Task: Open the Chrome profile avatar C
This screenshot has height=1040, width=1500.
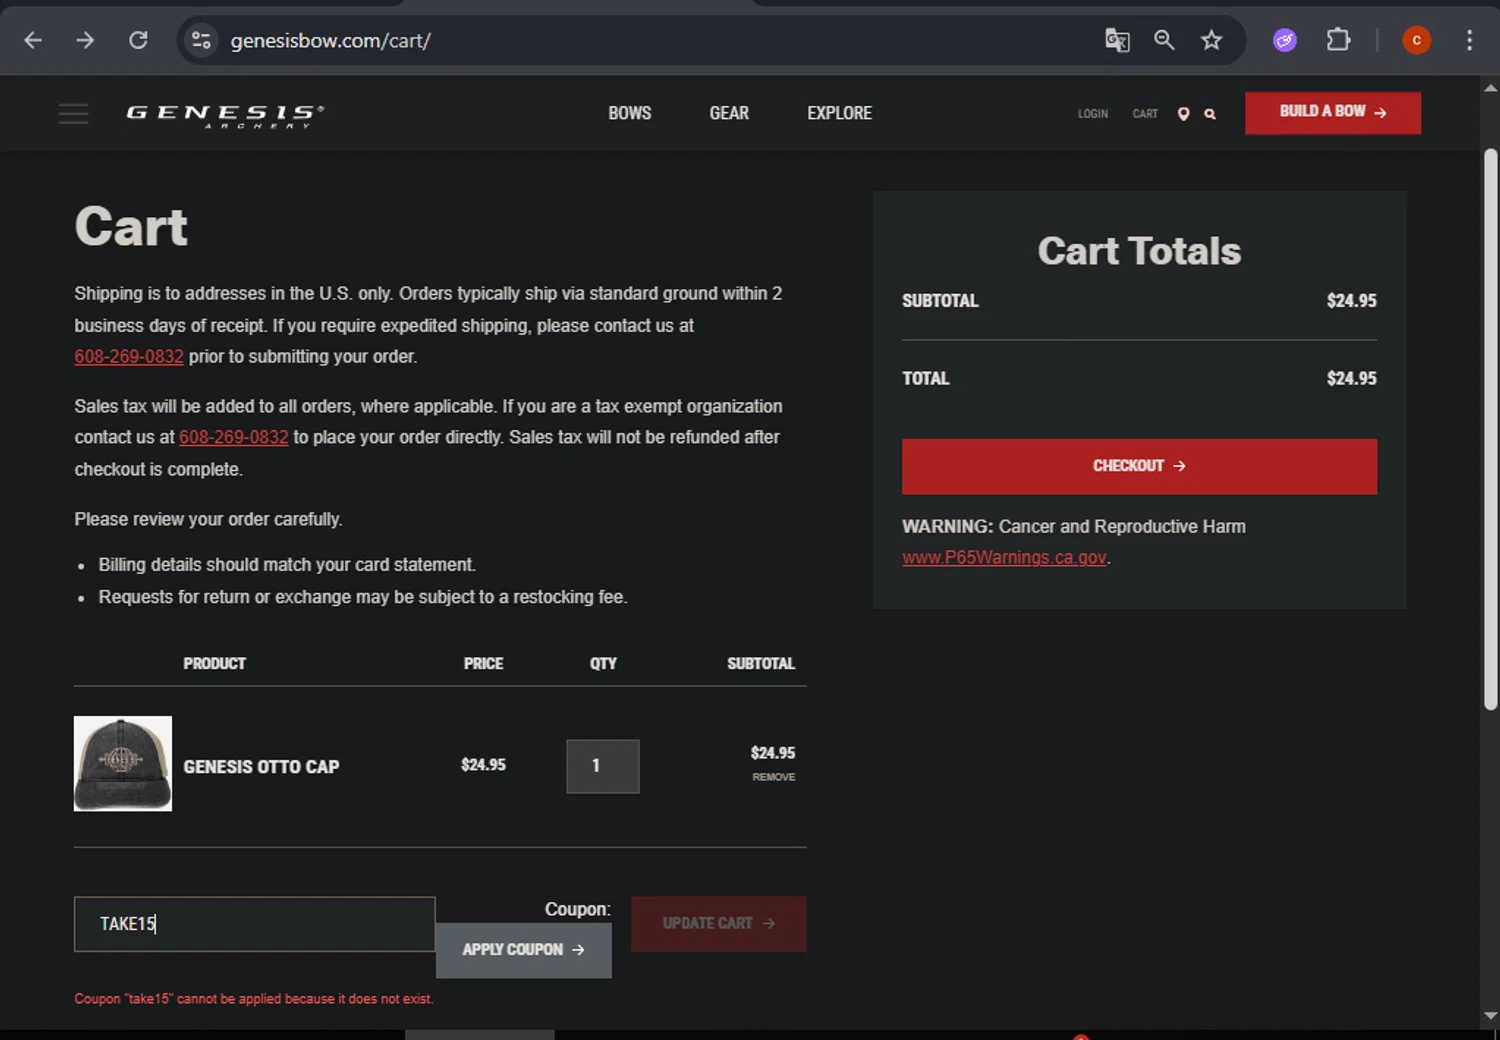Action: pos(1416,40)
